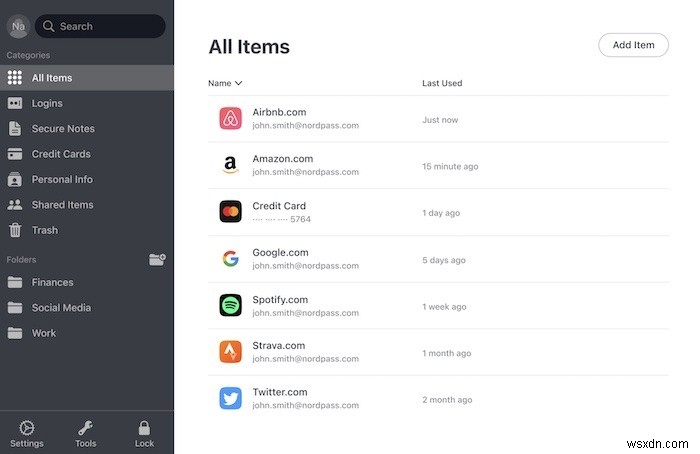Open Tools wrench icon
Screen dimensions: 700x454
coord(85,428)
